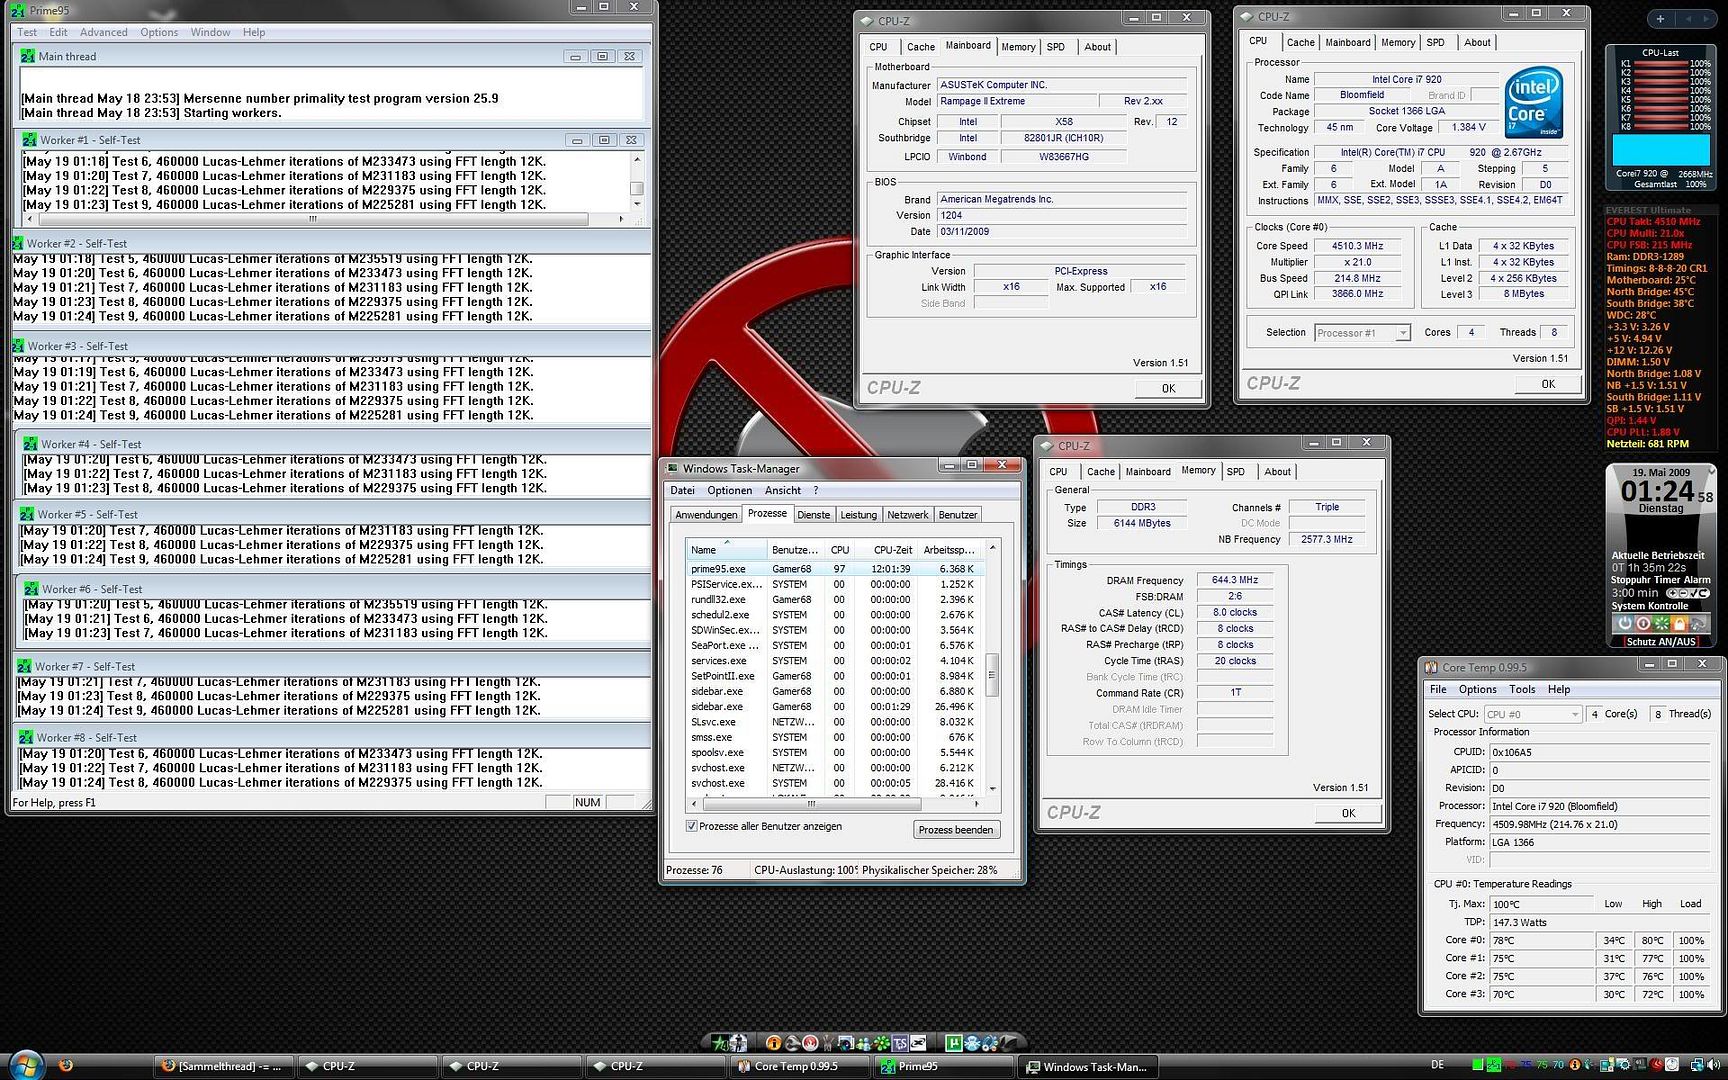Open Task Manager Ansicht menu

click(x=783, y=490)
